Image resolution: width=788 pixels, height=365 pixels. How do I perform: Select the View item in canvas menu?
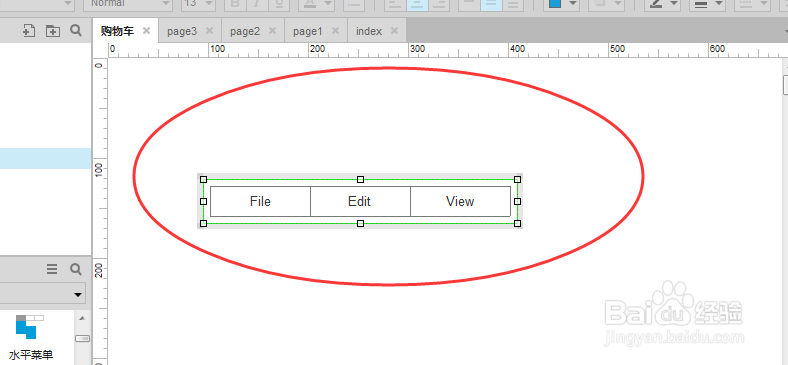point(460,201)
